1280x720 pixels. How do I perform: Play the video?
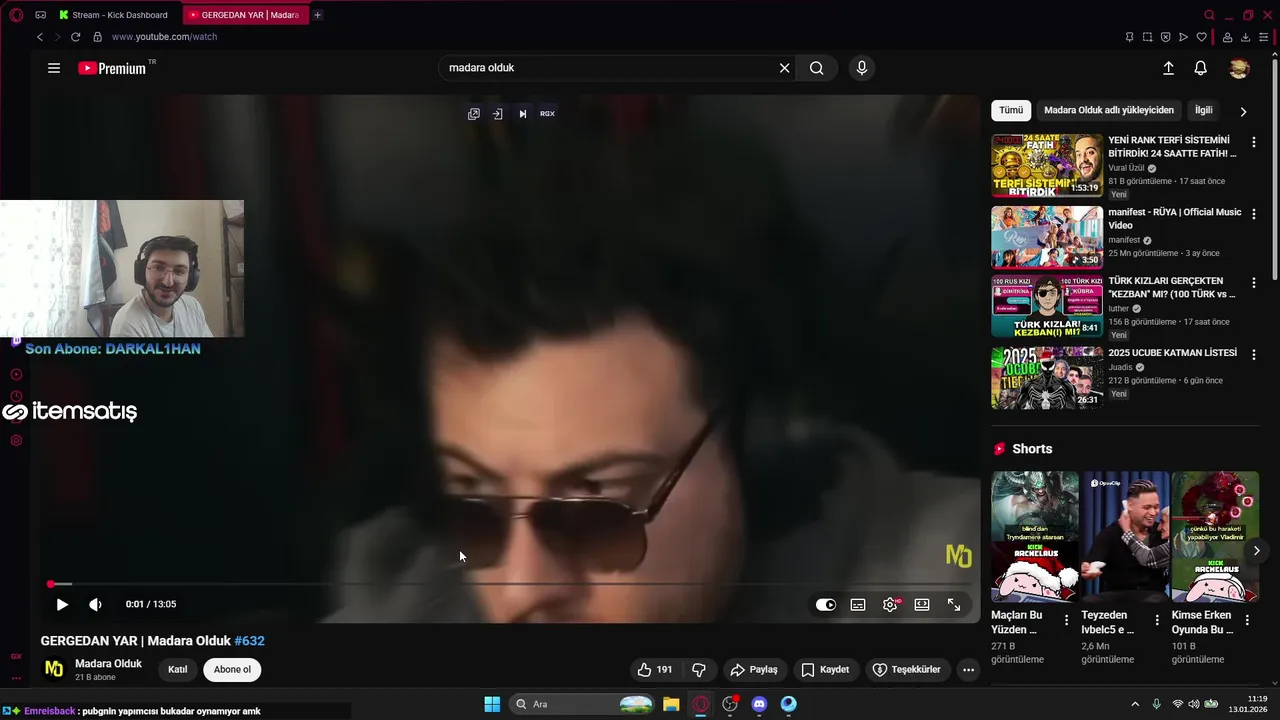[62, 604]
